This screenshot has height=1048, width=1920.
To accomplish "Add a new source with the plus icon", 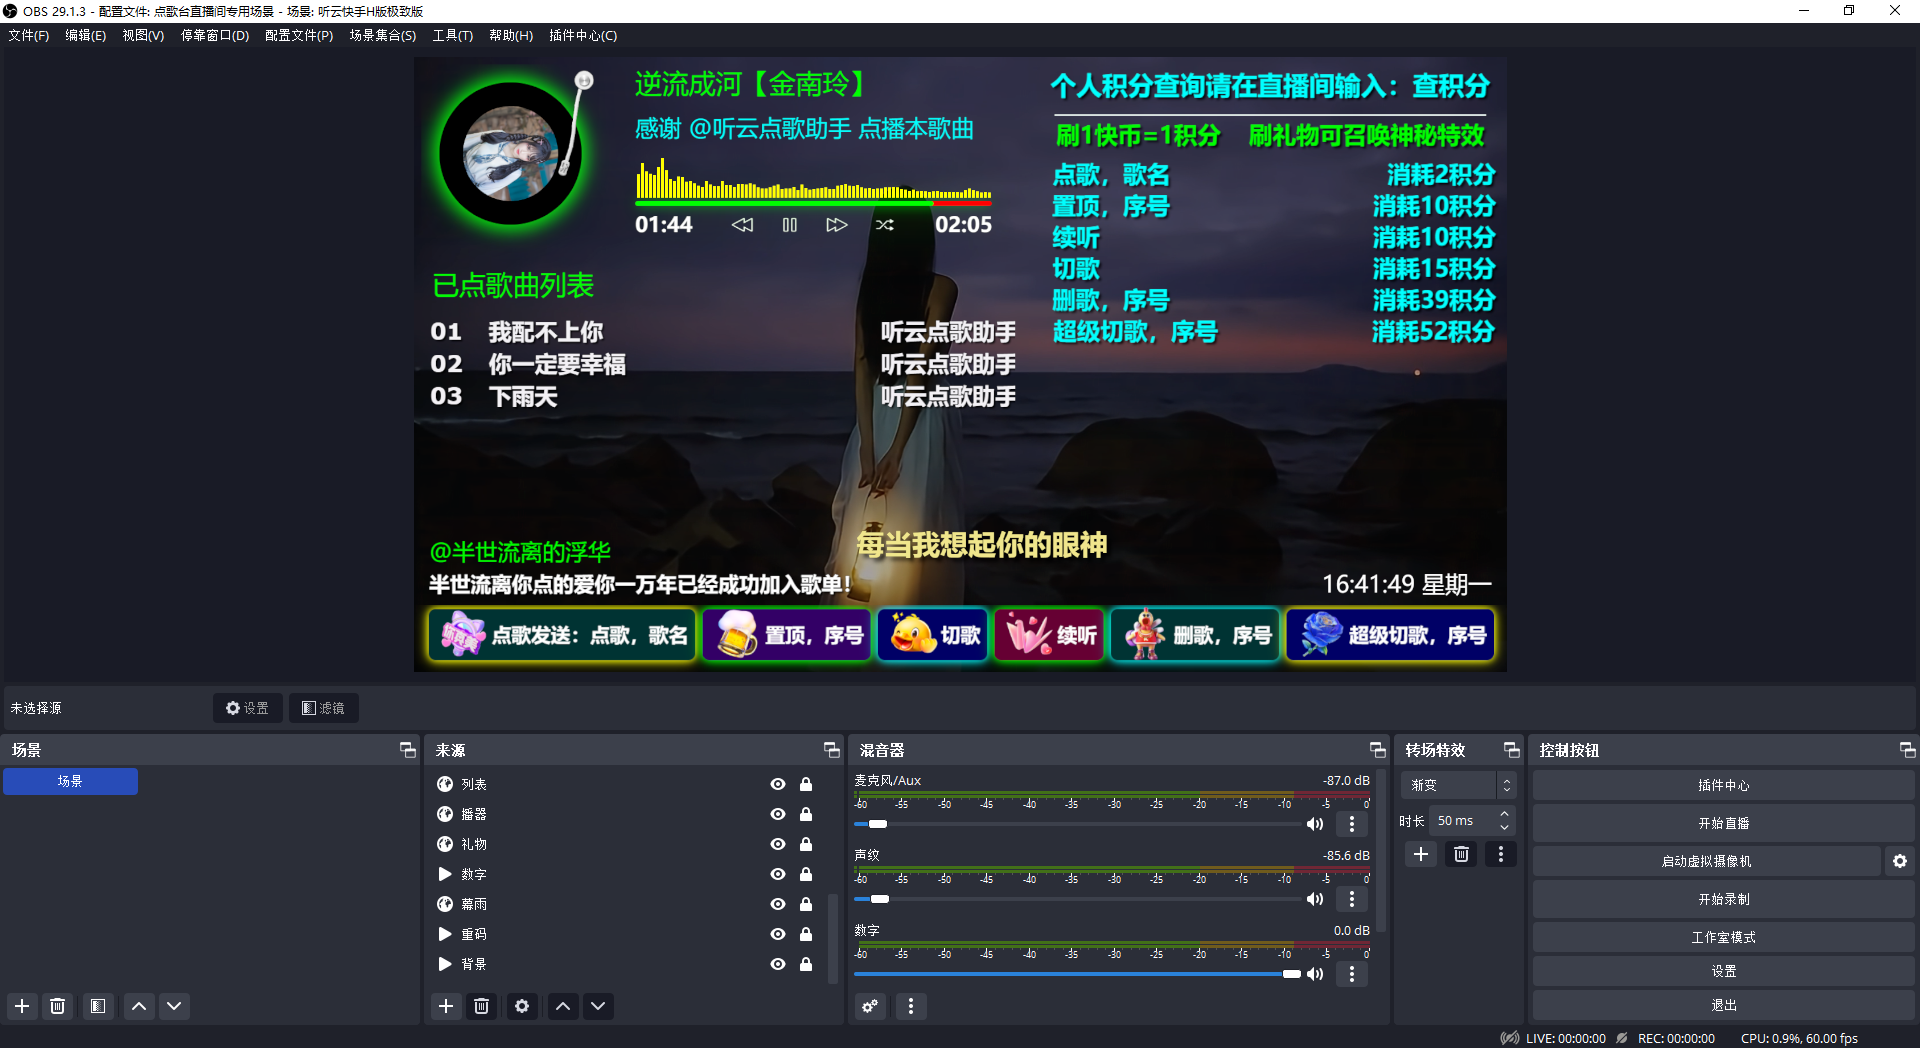I will (446, 1006).
